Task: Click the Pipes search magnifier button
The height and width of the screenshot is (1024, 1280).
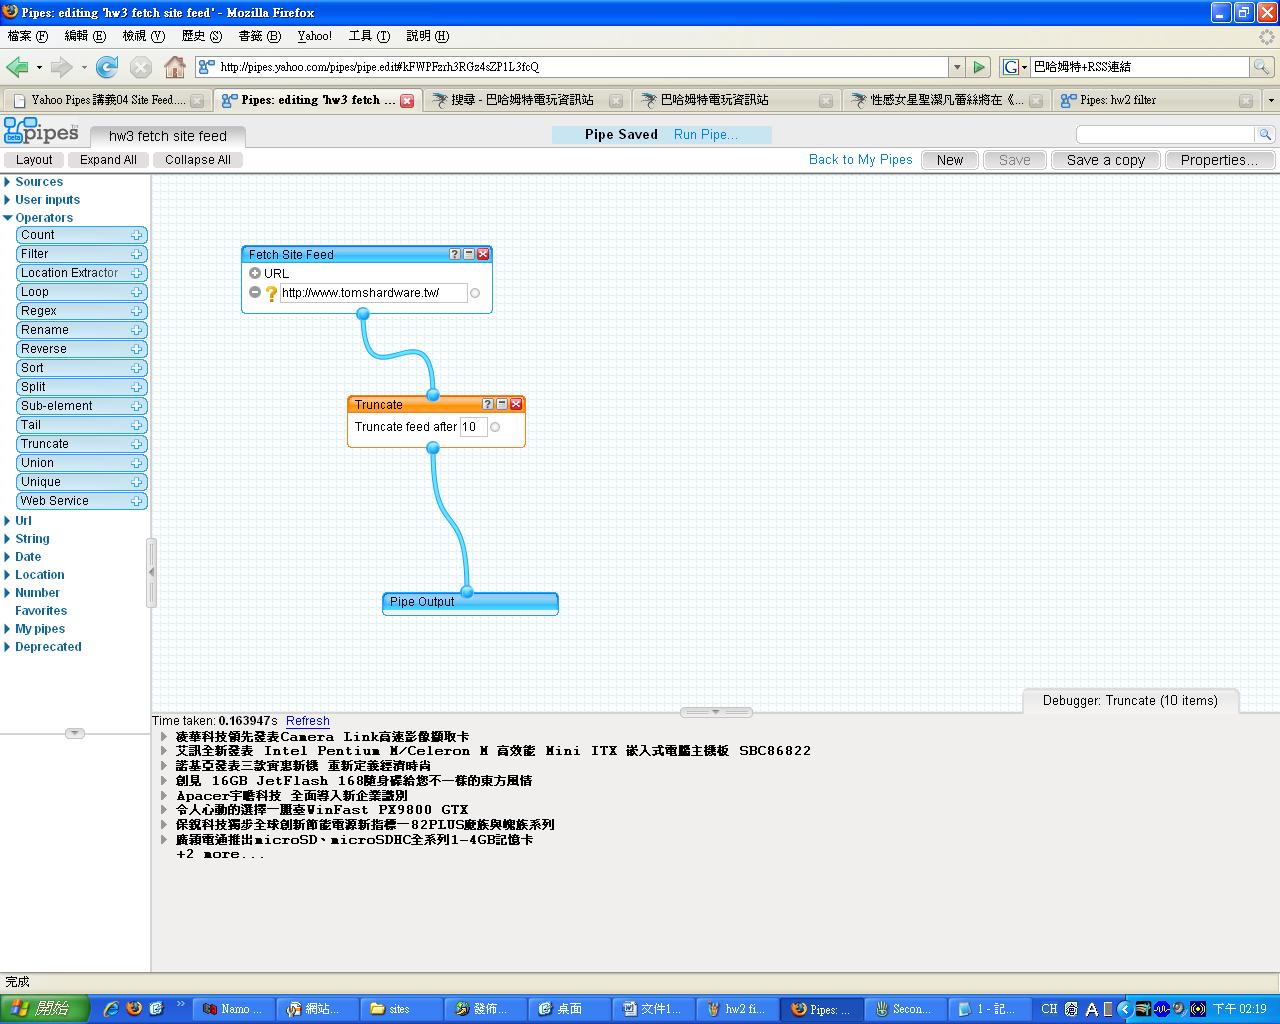Action: click(x=1265, y=134)
